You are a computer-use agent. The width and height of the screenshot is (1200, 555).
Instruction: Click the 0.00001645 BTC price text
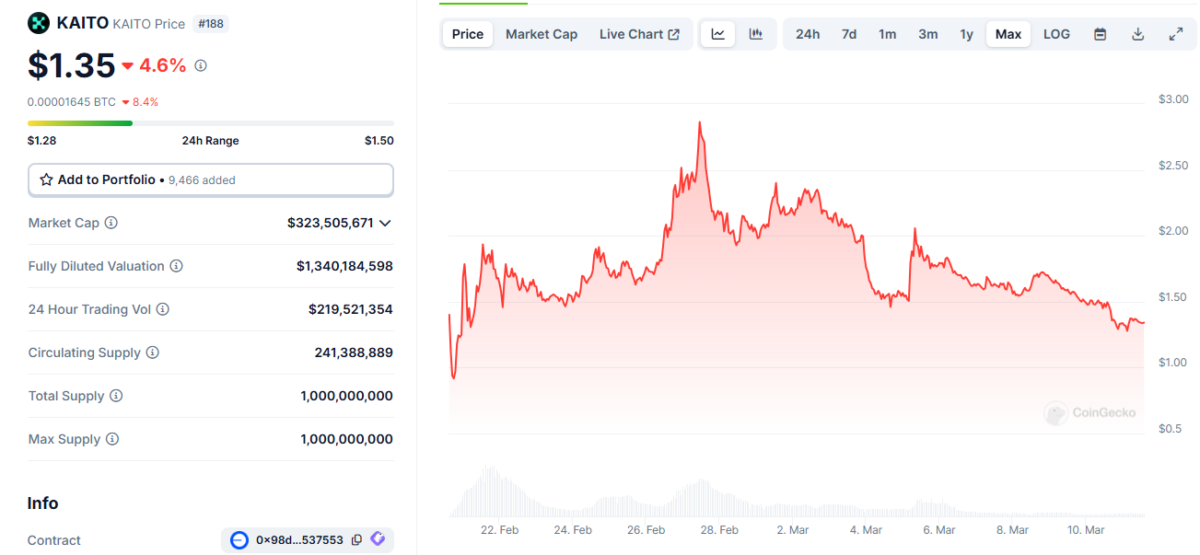pos(71,102)
